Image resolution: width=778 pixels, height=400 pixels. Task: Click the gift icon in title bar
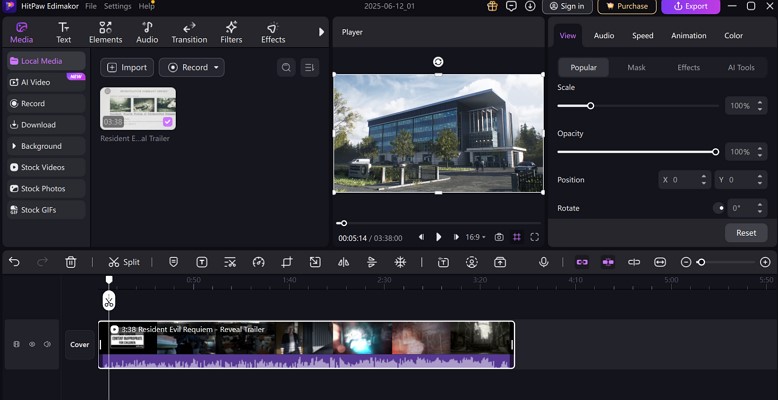pos(492,6)
